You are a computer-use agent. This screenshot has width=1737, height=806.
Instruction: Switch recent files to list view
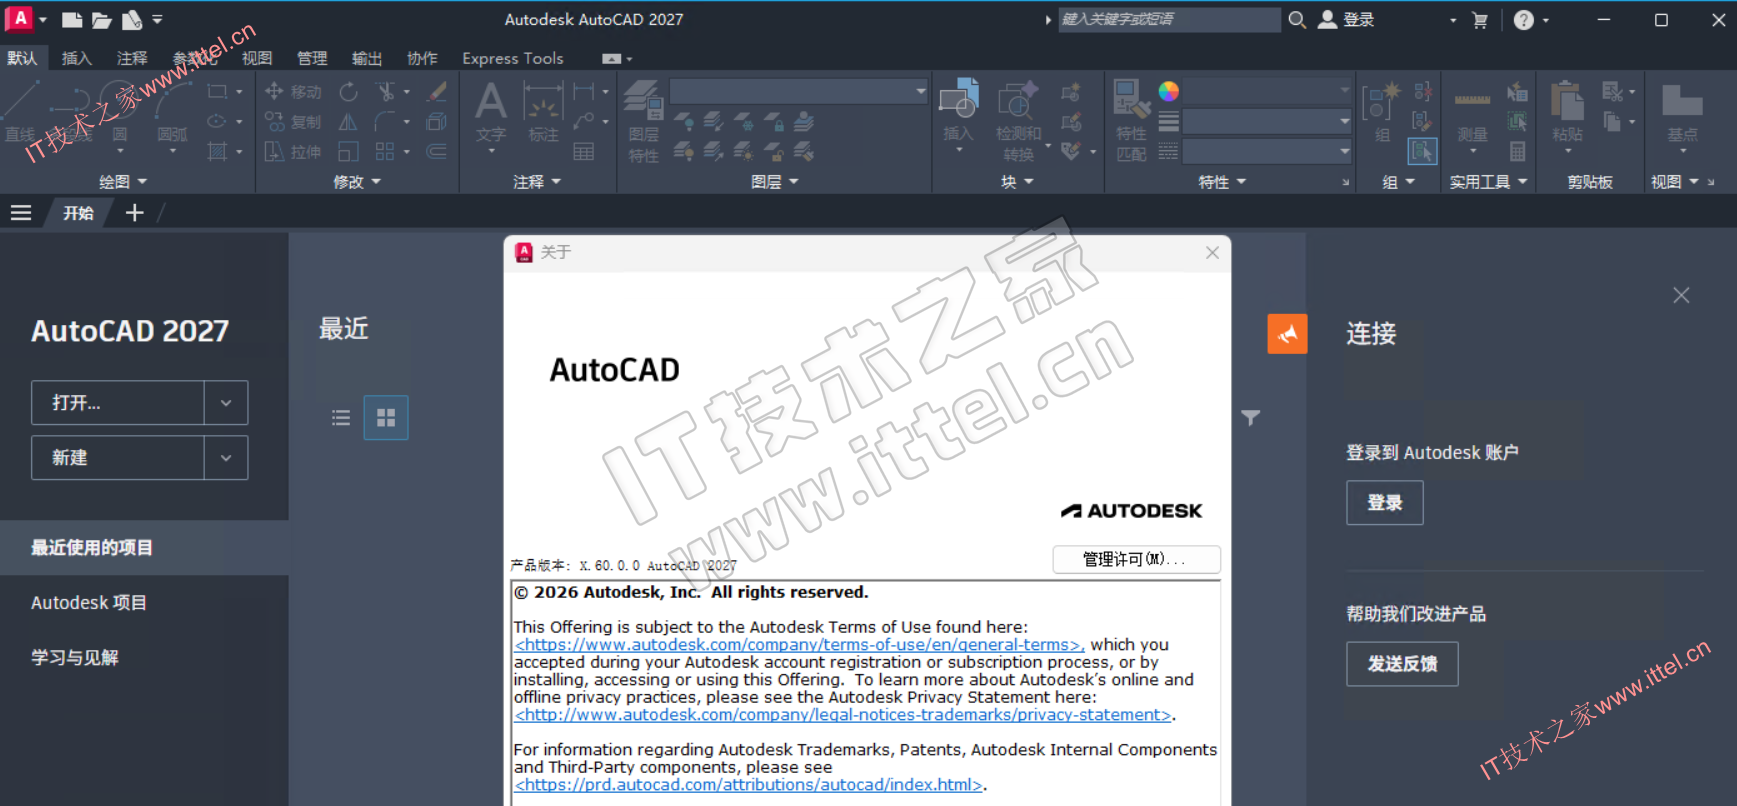click(341, 418)
